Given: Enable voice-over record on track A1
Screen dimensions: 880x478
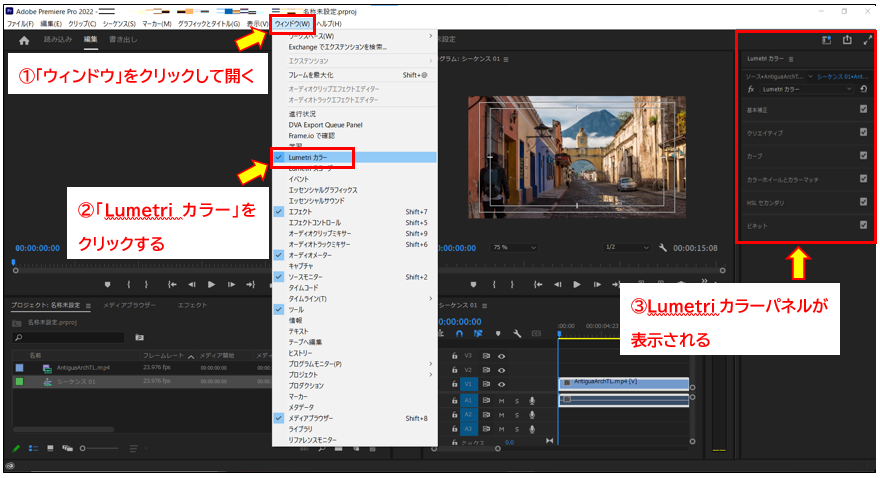Looking at the screenshot, I should (x=531, y=401).
